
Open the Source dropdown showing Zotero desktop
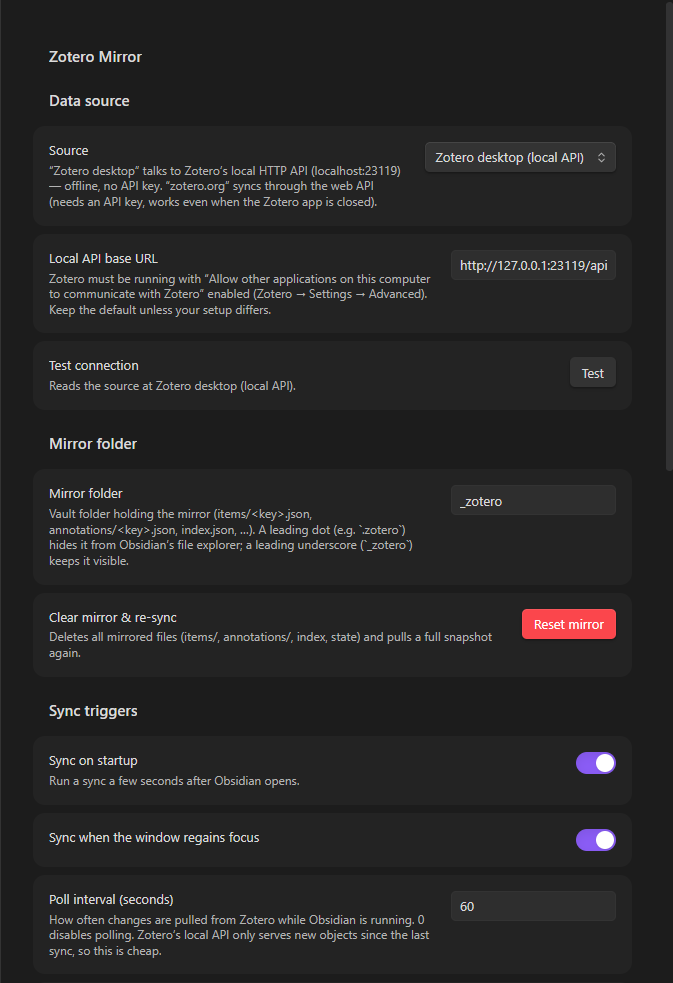[x=520, y=157]
